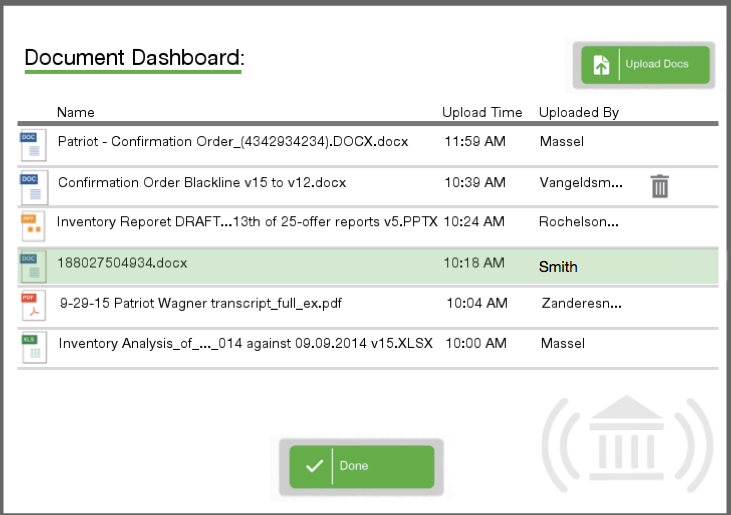Delete the file using the trash can icon
The image size is (731, 515).
659,186
